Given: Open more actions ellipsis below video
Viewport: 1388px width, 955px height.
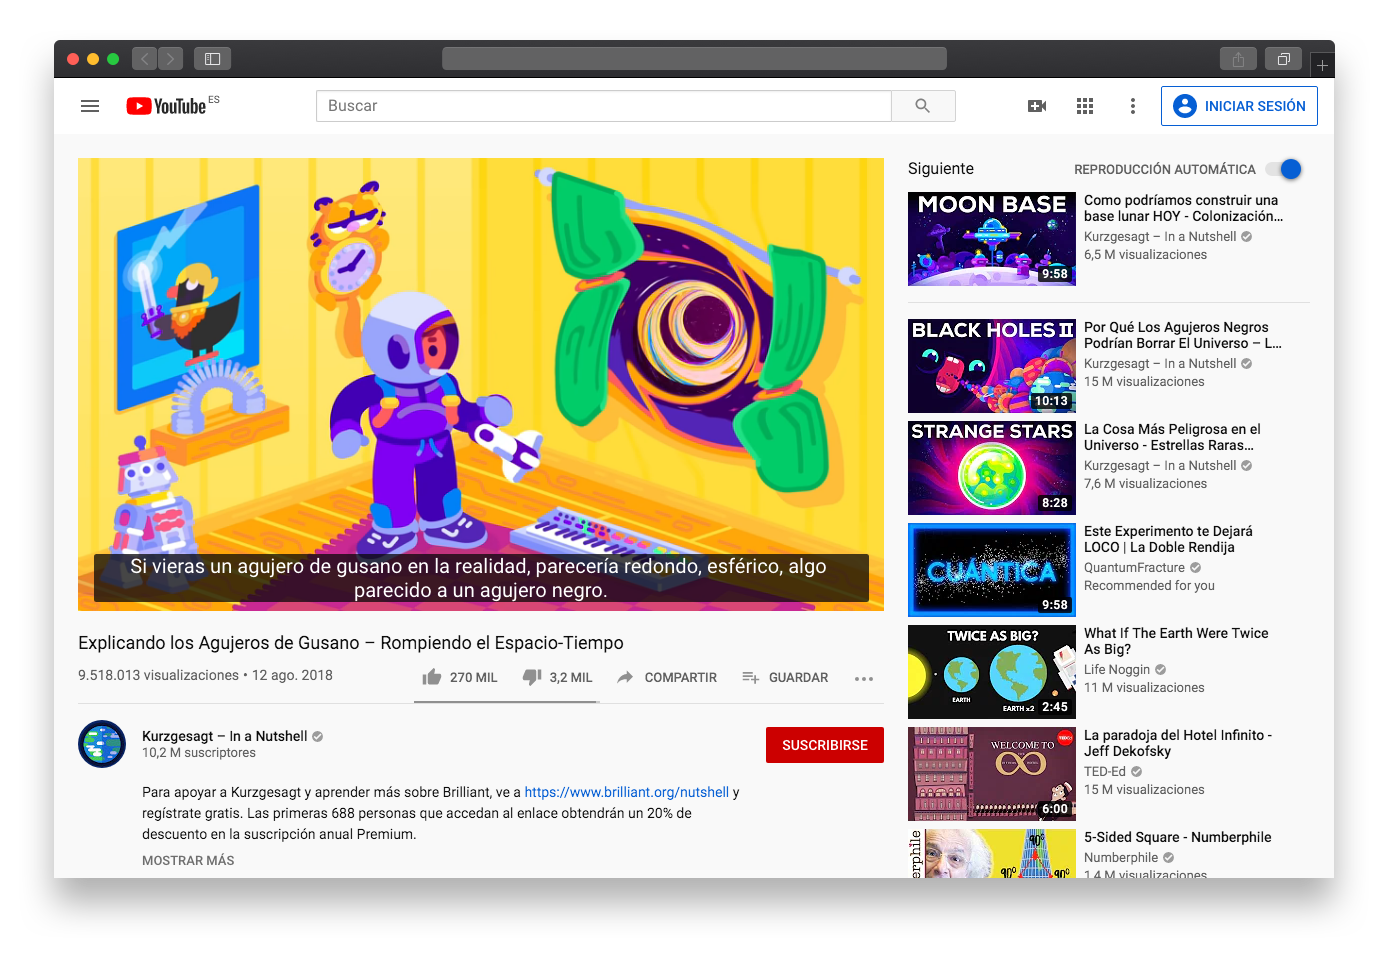Looking at the screenshot, I should (864, 678).
